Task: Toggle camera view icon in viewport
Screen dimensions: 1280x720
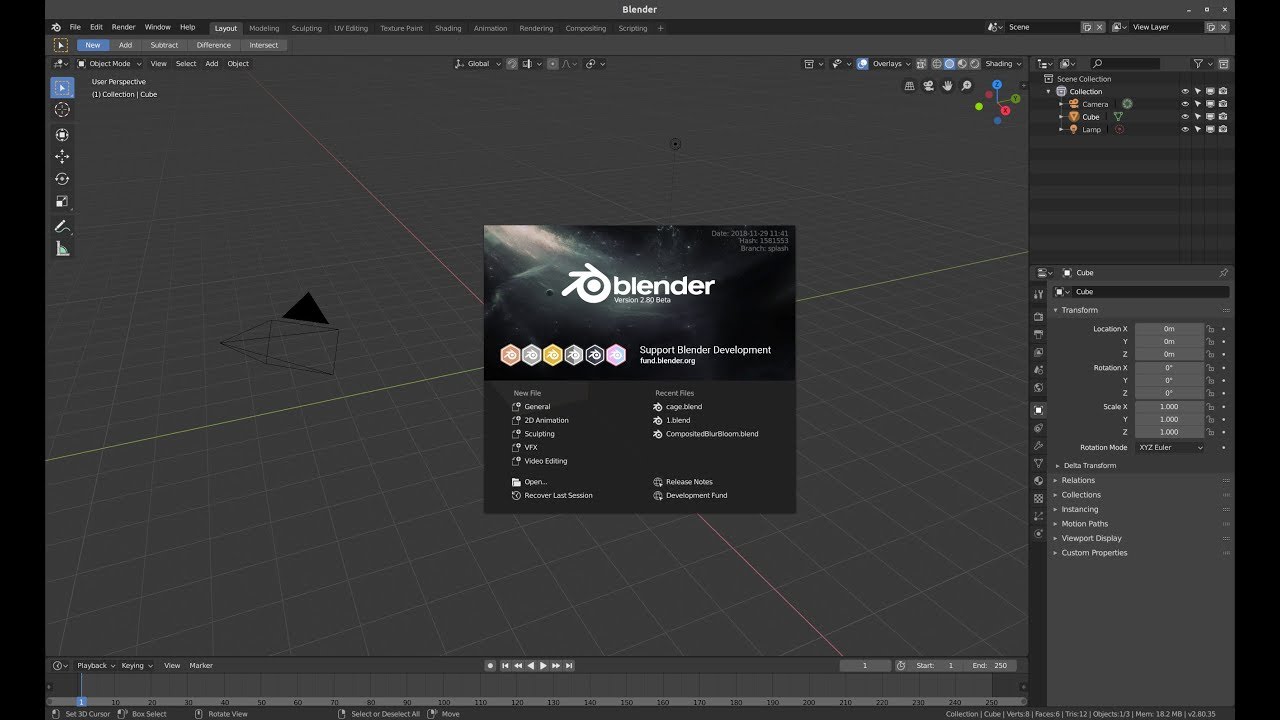Action: pyautogui.click(x=928, y=86)
